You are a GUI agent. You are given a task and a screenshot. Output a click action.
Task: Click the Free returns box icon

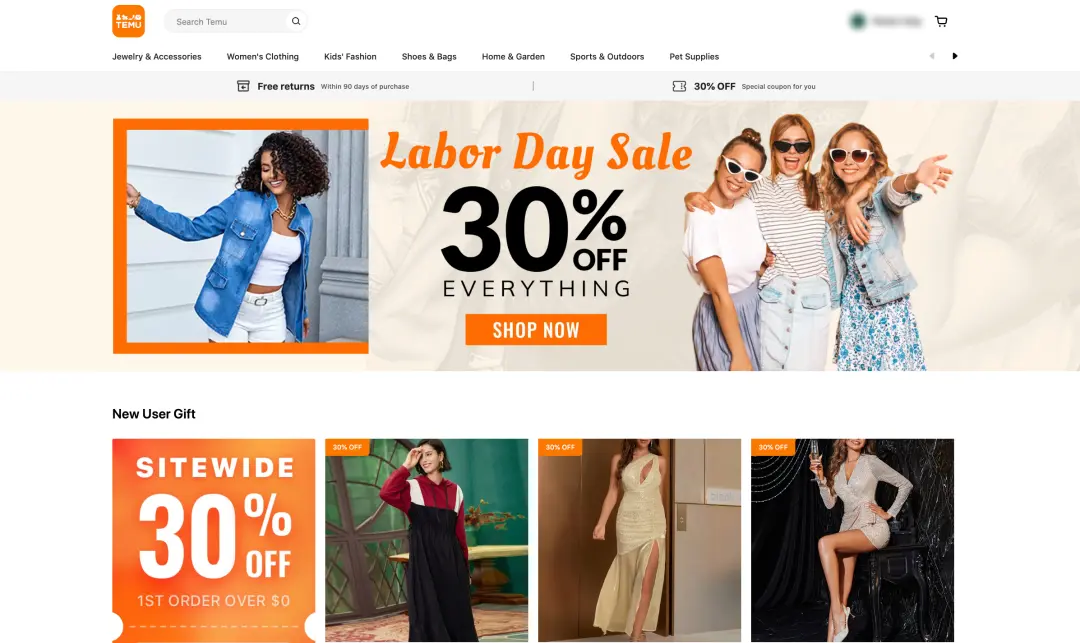click(243, 86)
